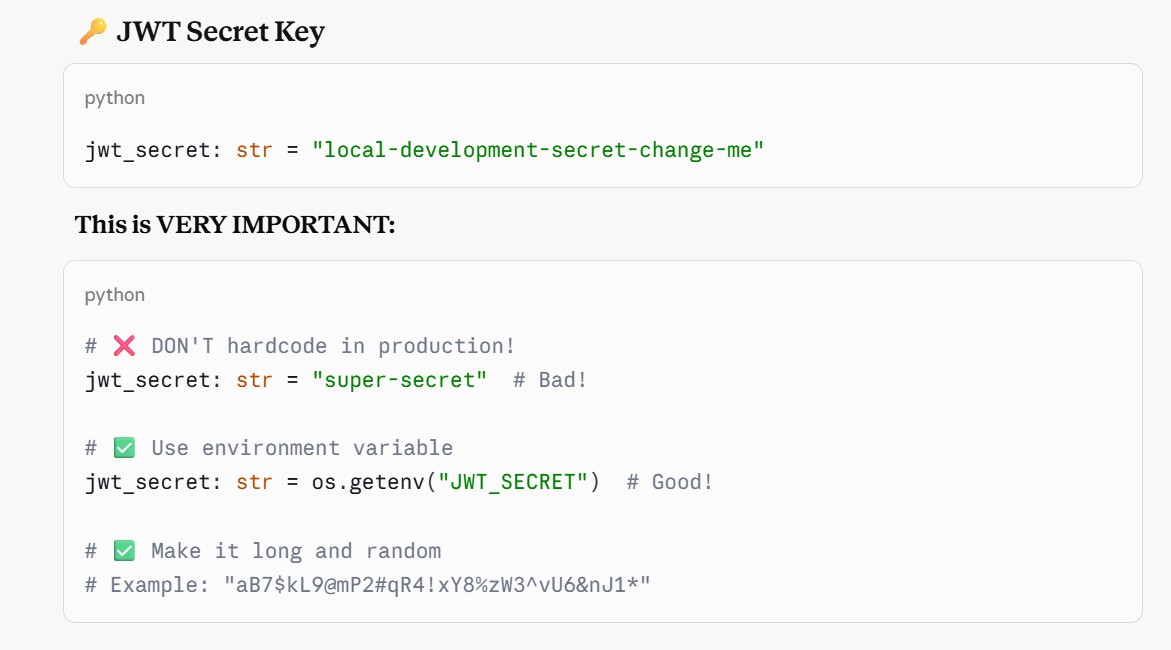Select the JWT Secret Key heading
Image resolution: width=1171 pixels, height=650 pixels.
[x=220, y=31]
